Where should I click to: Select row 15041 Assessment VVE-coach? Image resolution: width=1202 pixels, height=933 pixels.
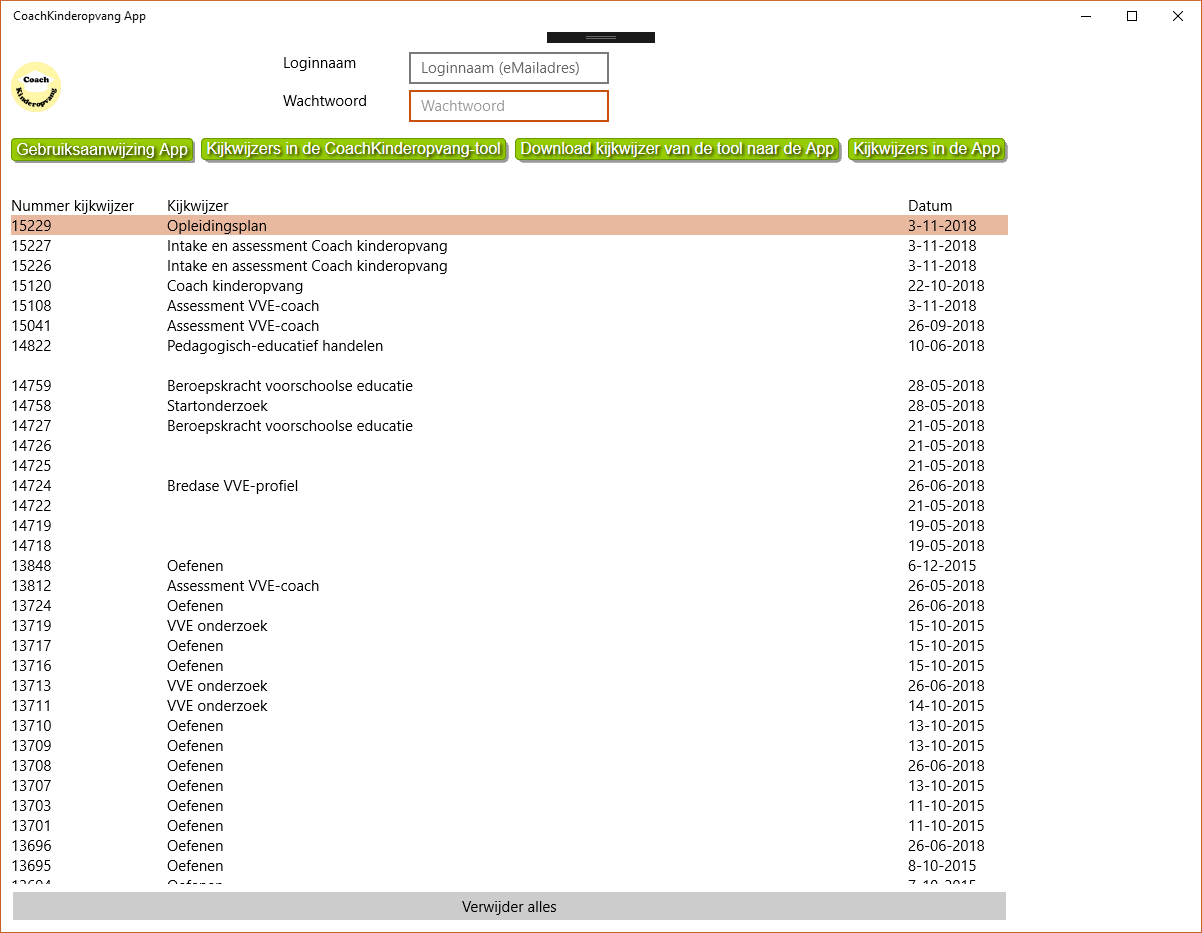pyautogui.click(x=509, y=326)
